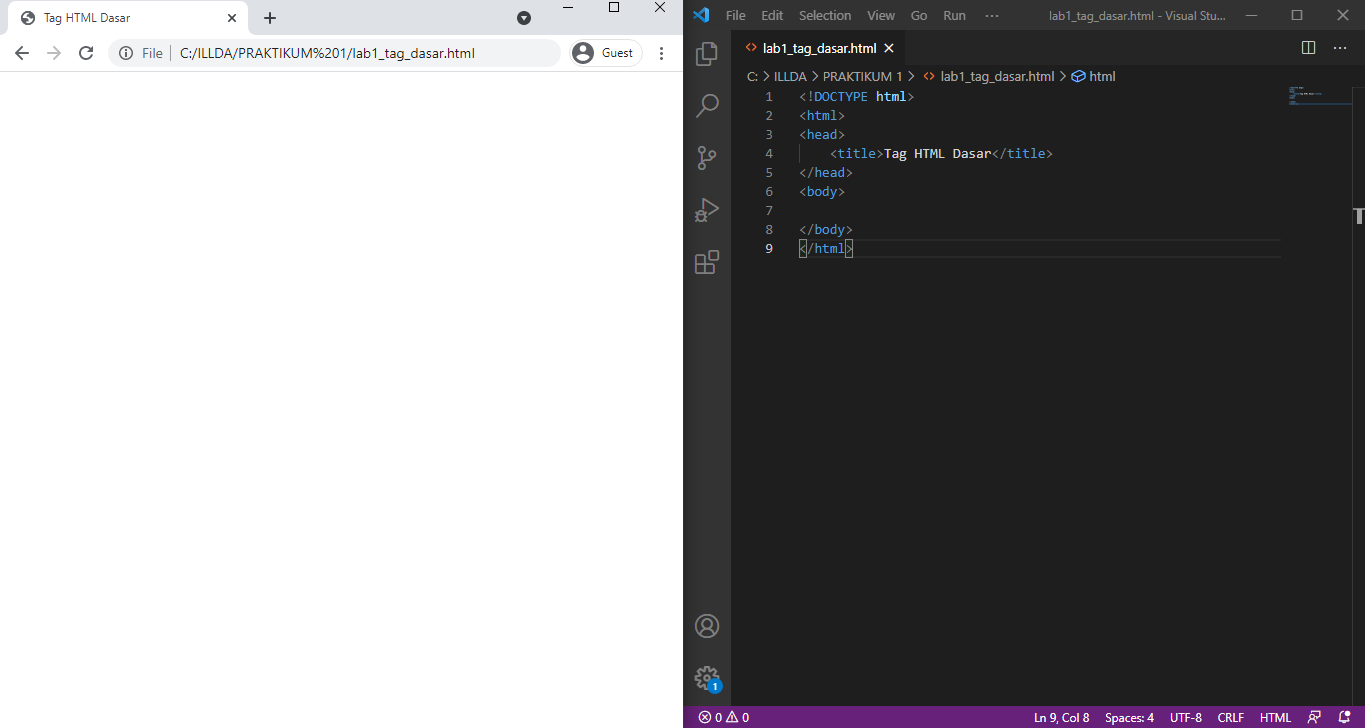Open the notifications bell in the status bar

[x=1345, y=717]
